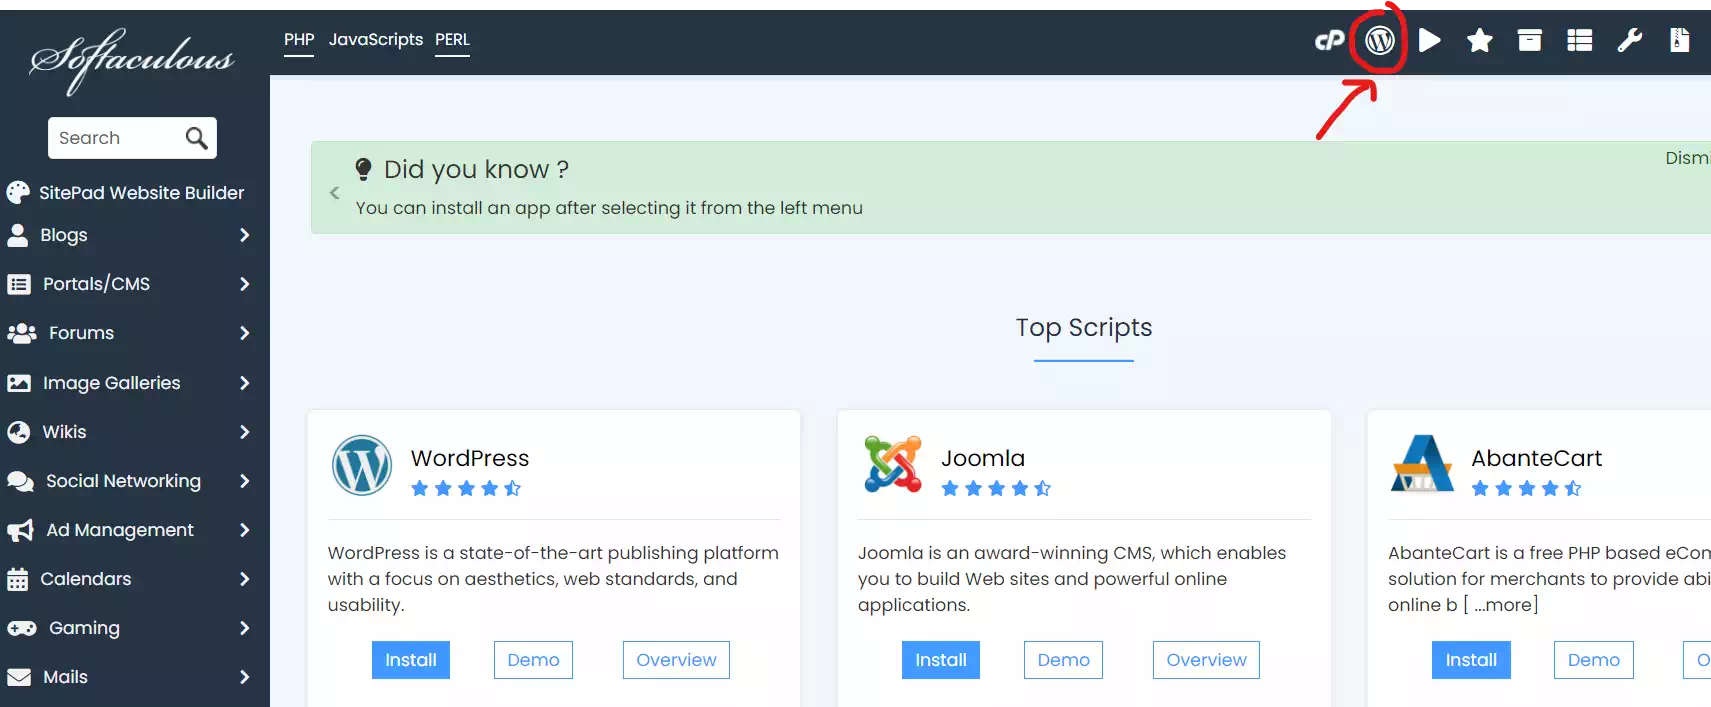The image size is (1711, 707).
Task: Click the search magnifier icon
Action: (x=197, y=138)
